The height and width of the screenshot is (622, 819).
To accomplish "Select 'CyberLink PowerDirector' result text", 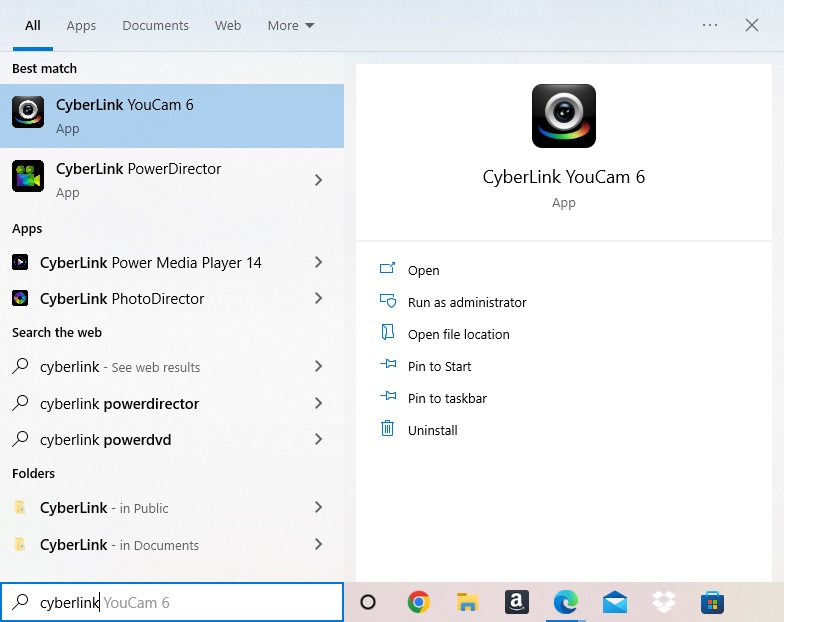I will pos(138,169).
